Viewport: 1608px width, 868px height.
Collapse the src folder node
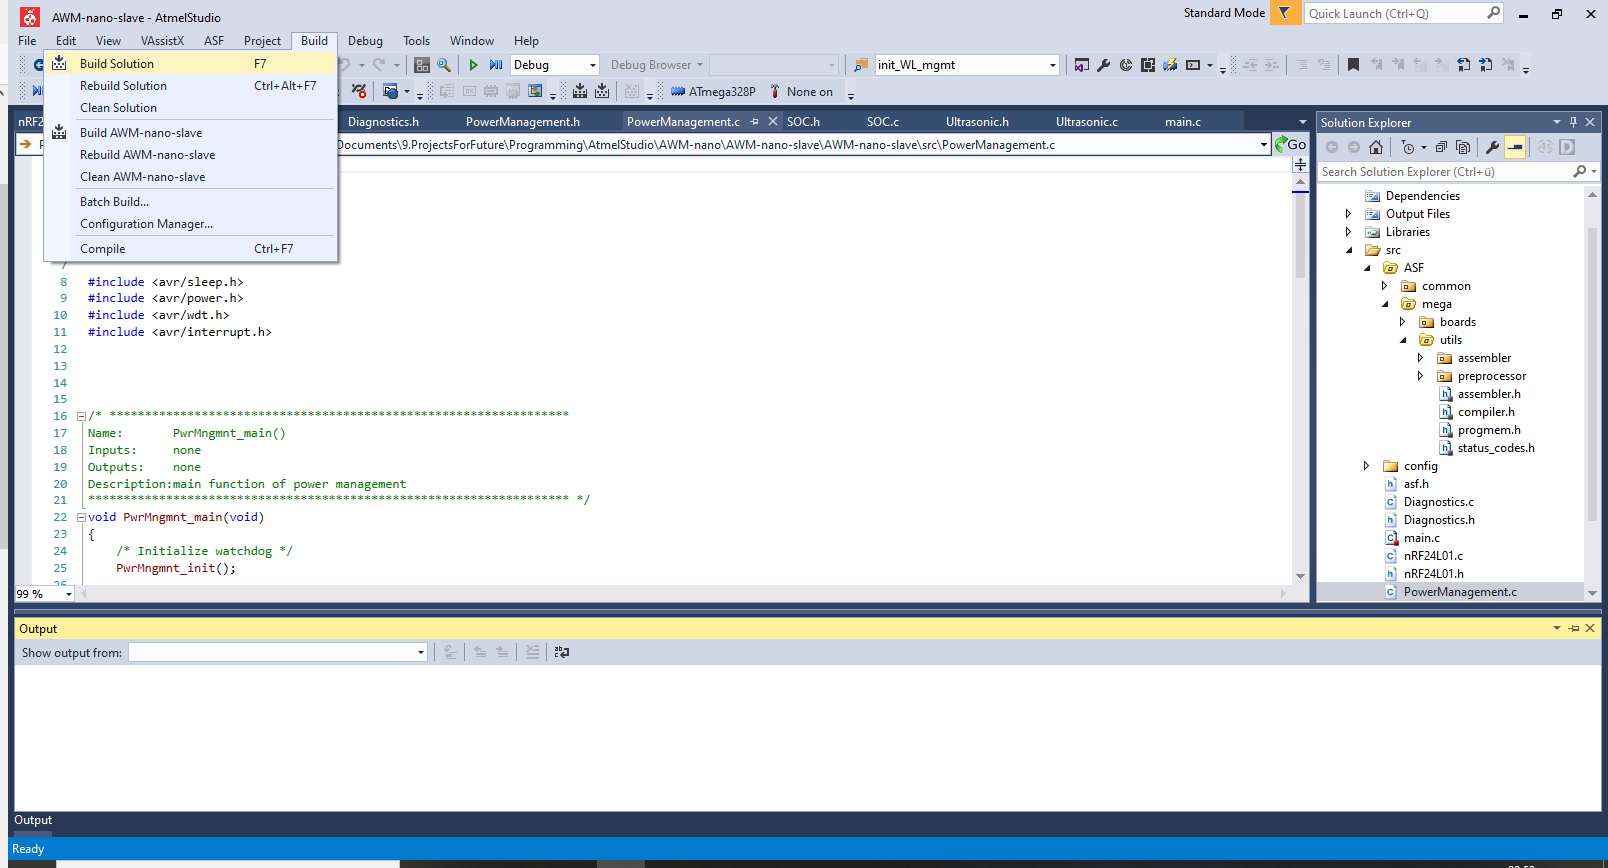pyautogui.click(x=1348, y=250)
